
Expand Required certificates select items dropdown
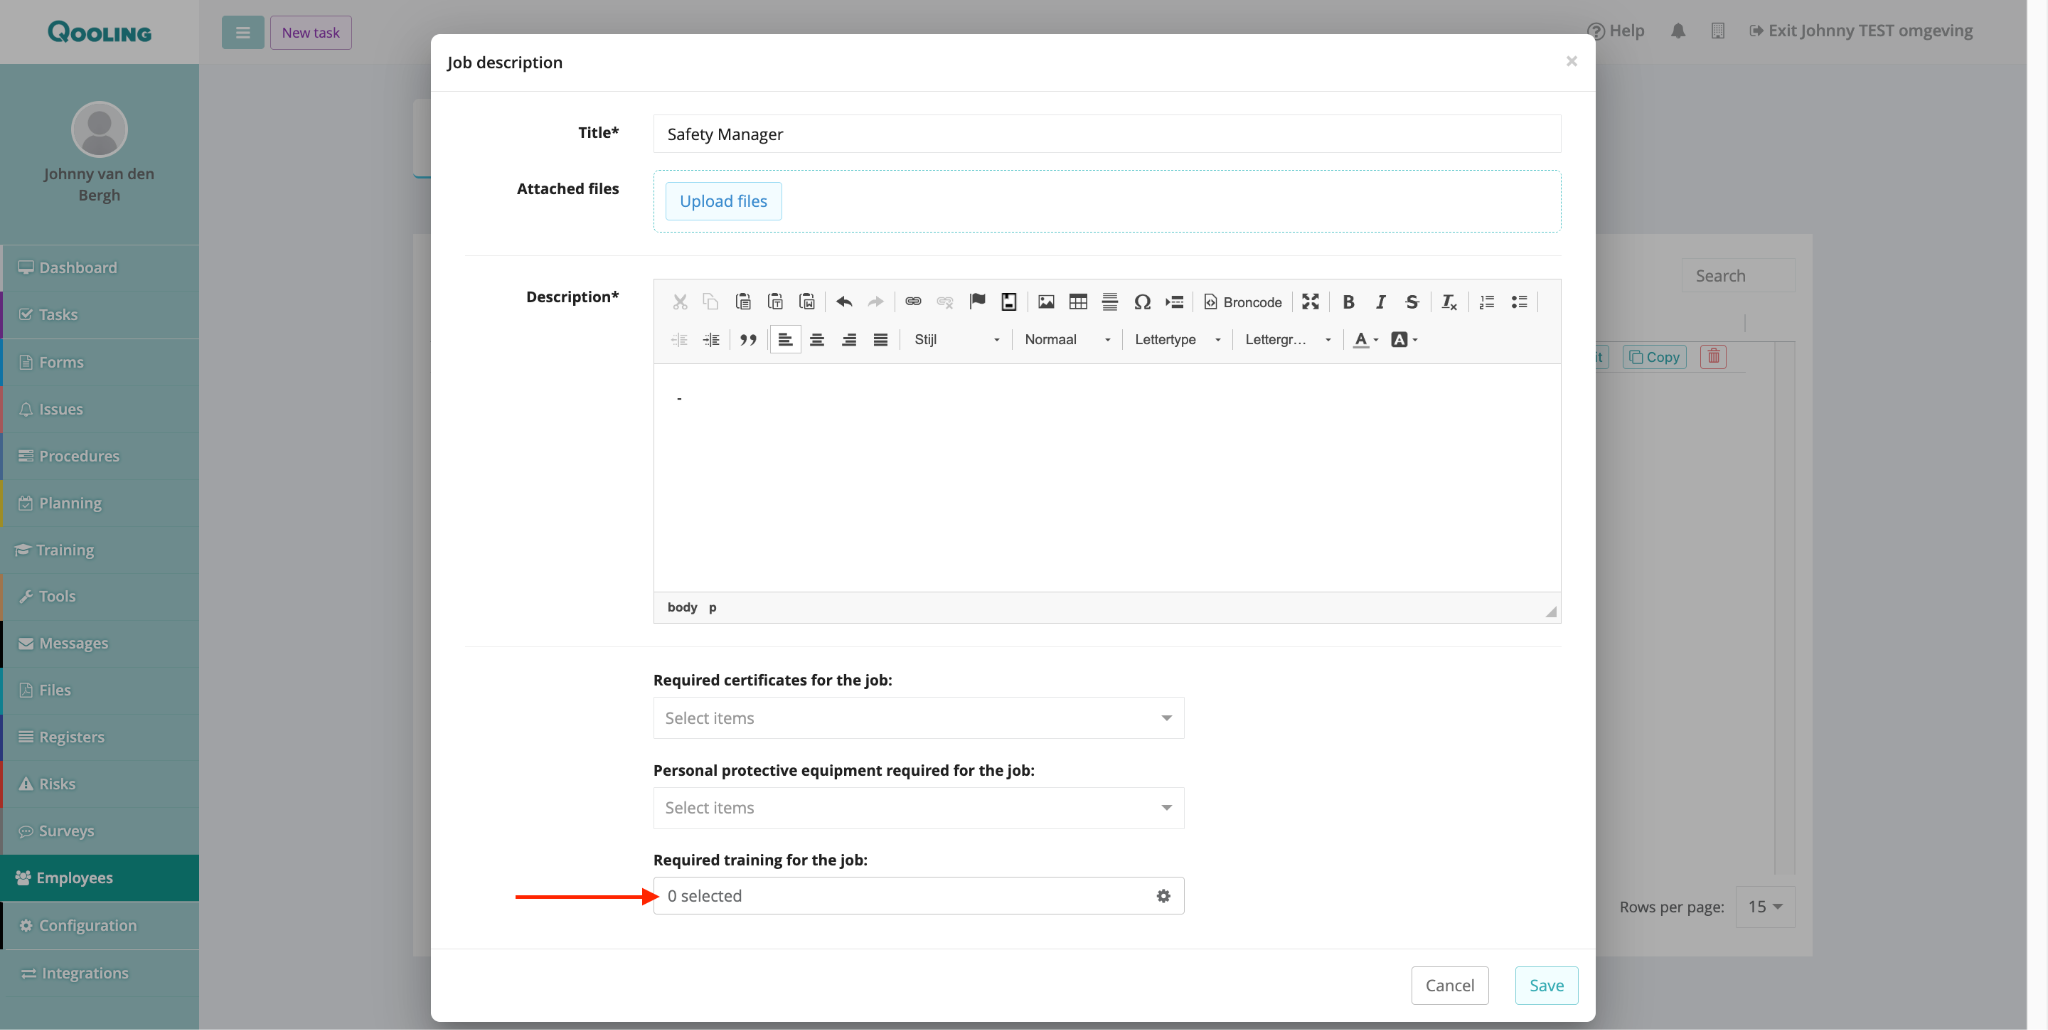point(918,718)
